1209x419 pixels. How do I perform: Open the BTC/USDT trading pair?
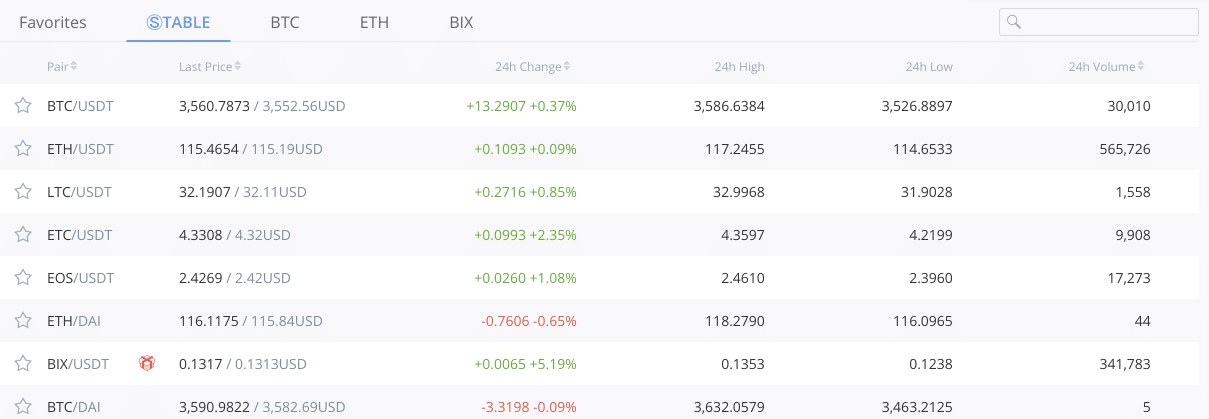80,106
